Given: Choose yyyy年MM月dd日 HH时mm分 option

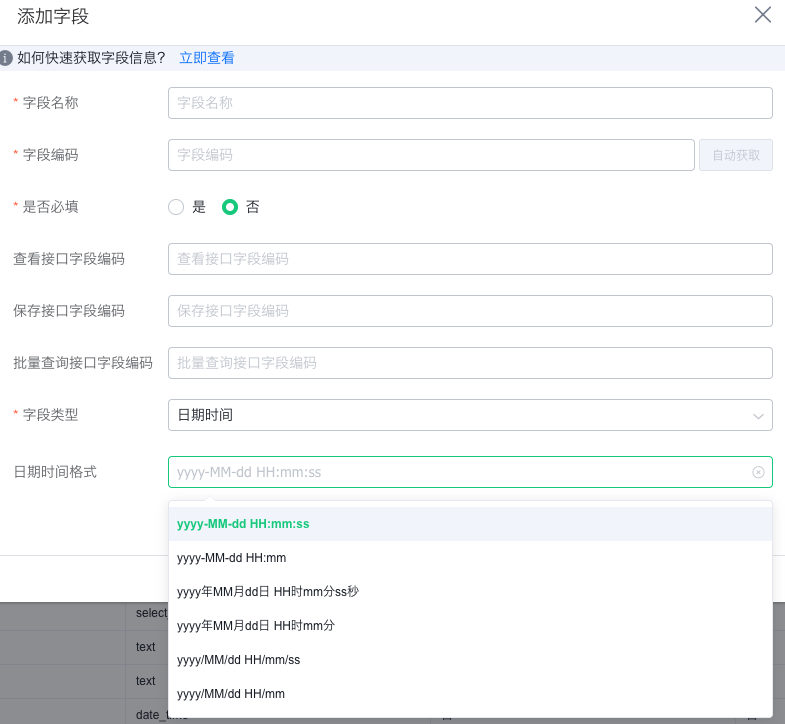Looking at the screenshot, I should 470,626.
